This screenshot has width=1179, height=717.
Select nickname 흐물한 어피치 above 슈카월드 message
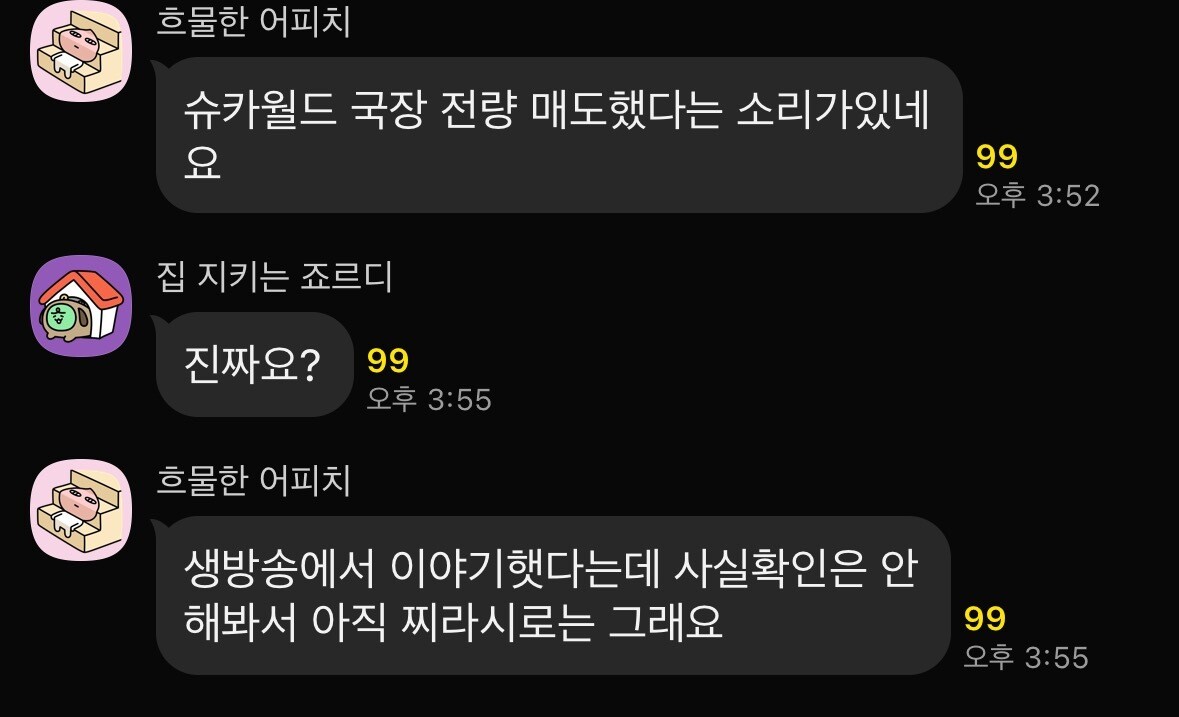[253, 21]
